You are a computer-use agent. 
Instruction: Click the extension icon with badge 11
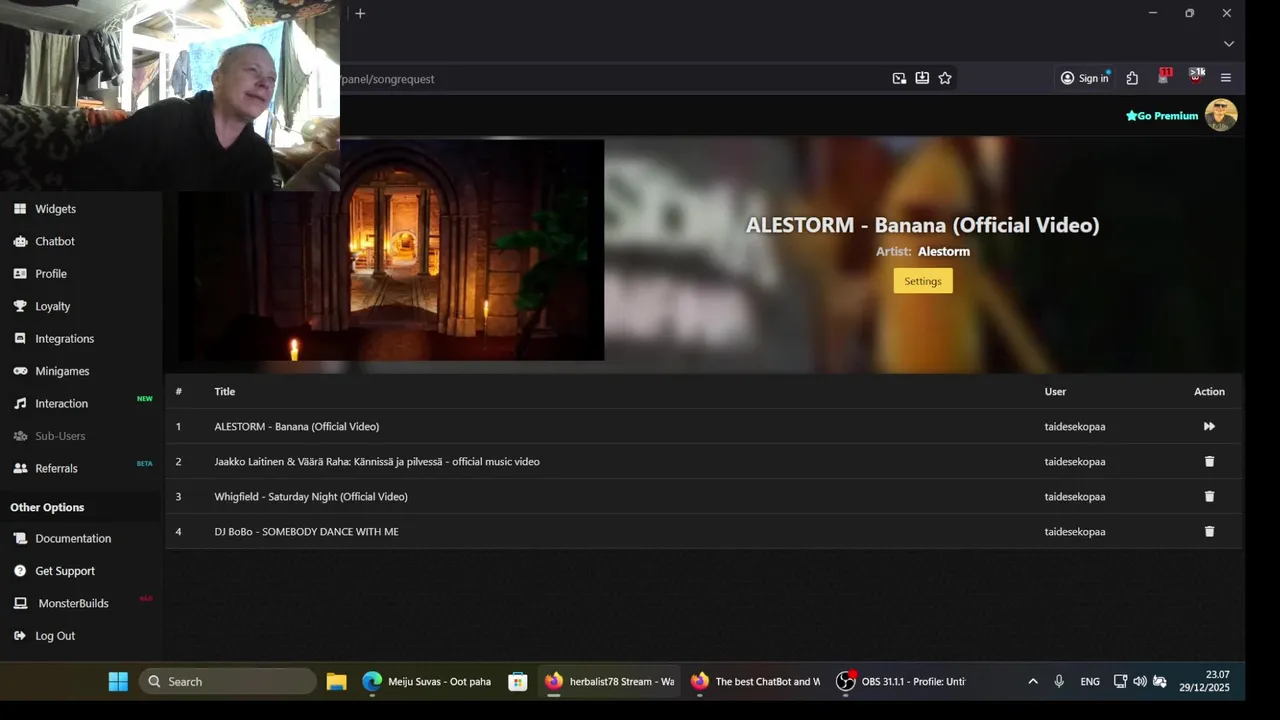point(1164,77)
